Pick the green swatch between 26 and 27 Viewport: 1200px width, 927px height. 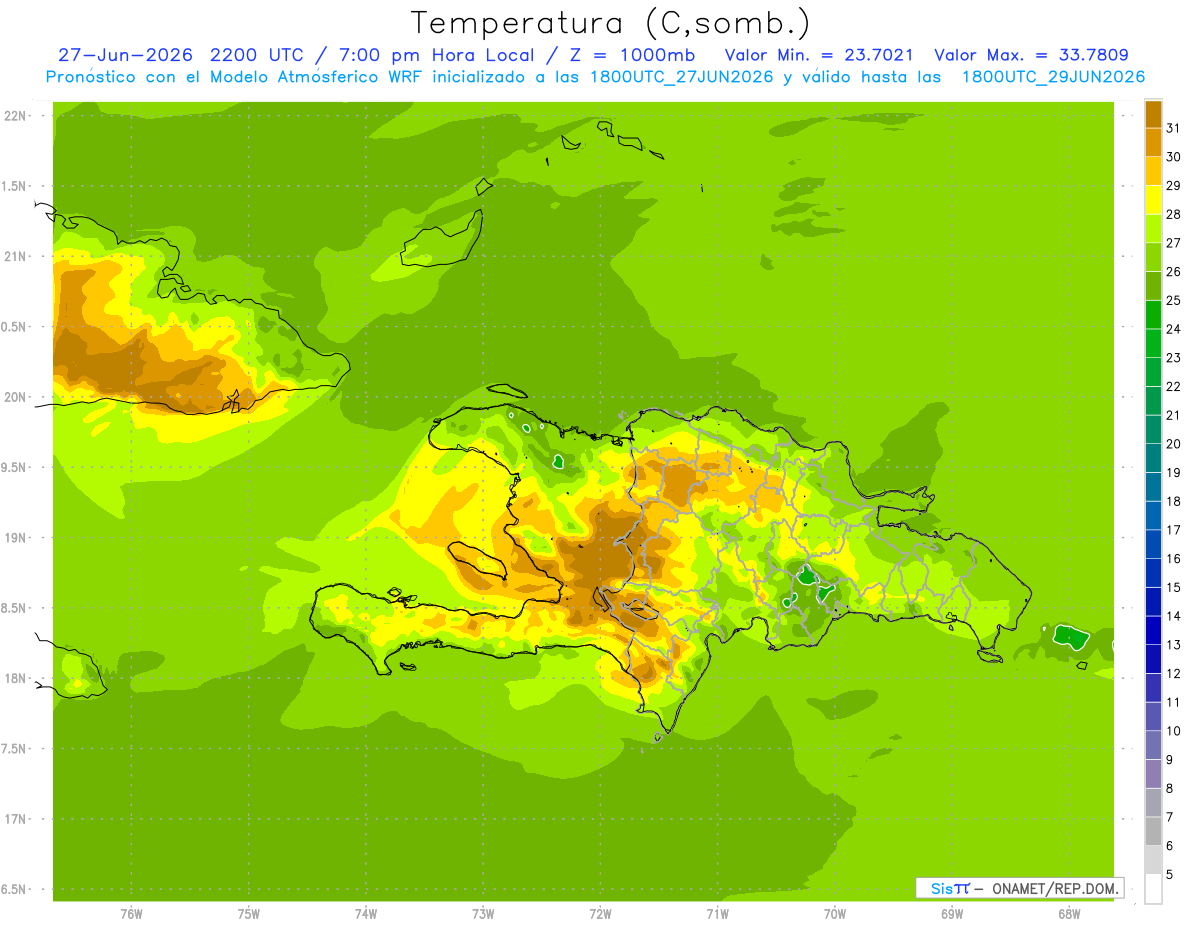(1153, 257)
